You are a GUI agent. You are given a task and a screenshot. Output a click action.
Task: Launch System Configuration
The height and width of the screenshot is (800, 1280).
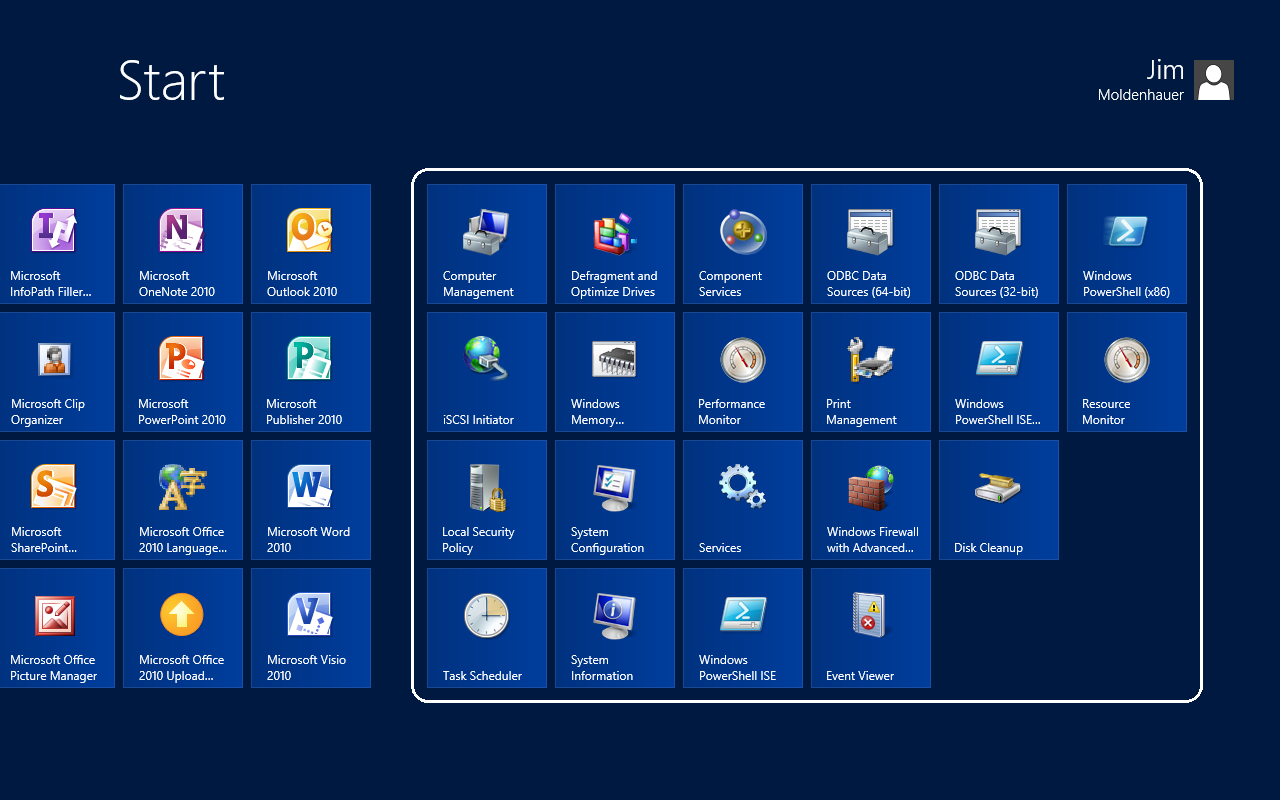[x=615, y=500]
